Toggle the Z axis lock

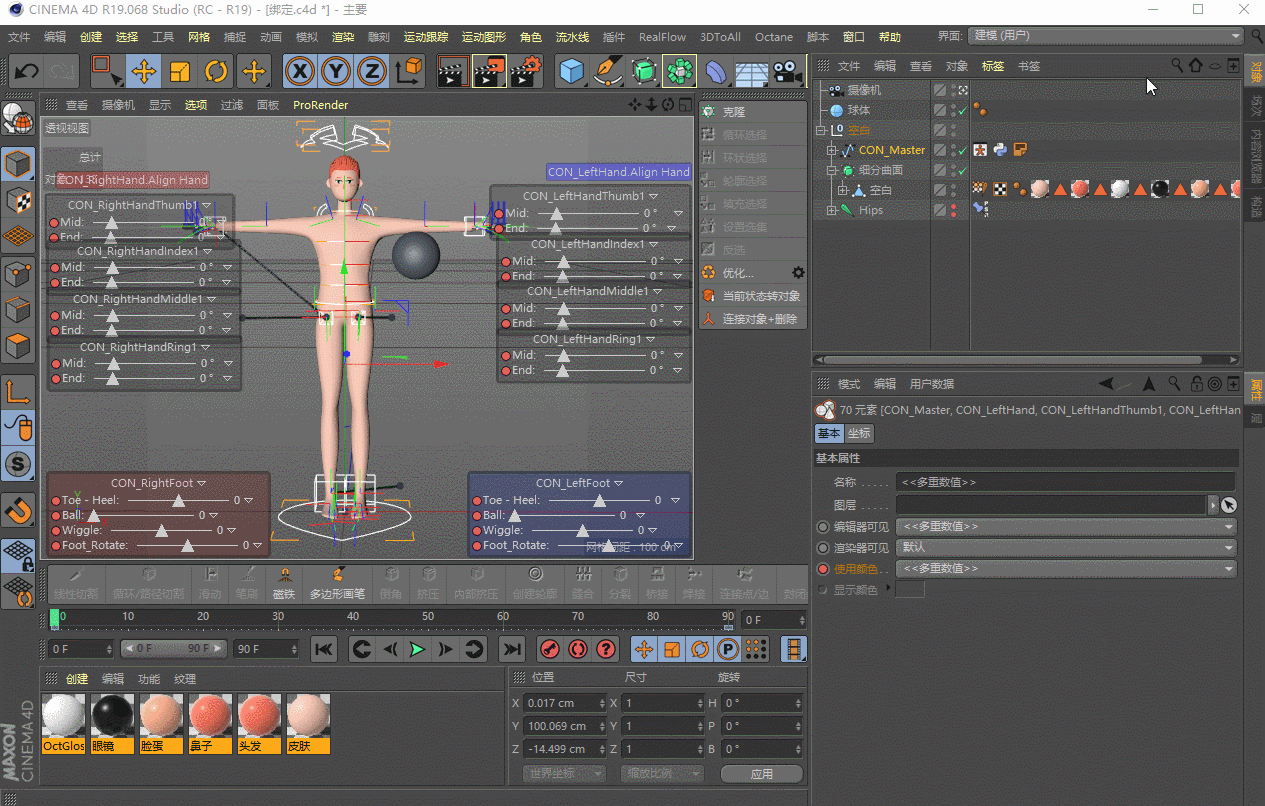(x=372, y=71)
